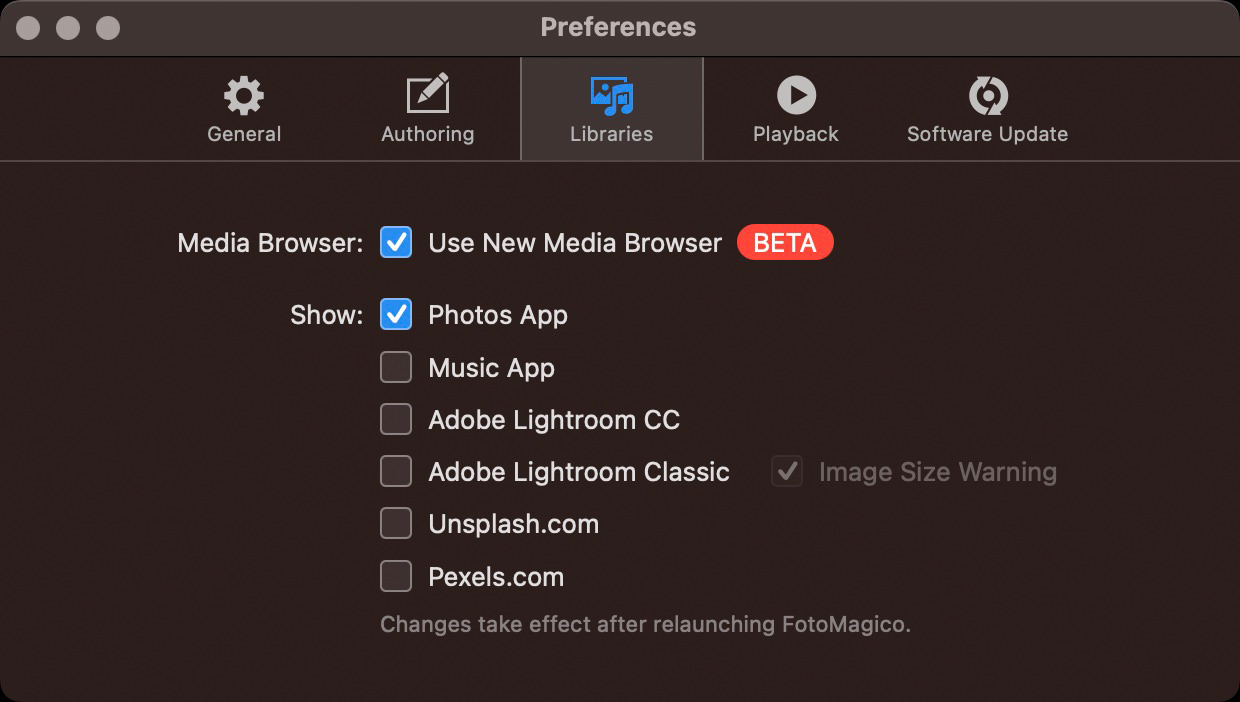Minimize the Preferences window
Image resolution: width=1240 pixels, height=702 pixels.
pos(68,28)
